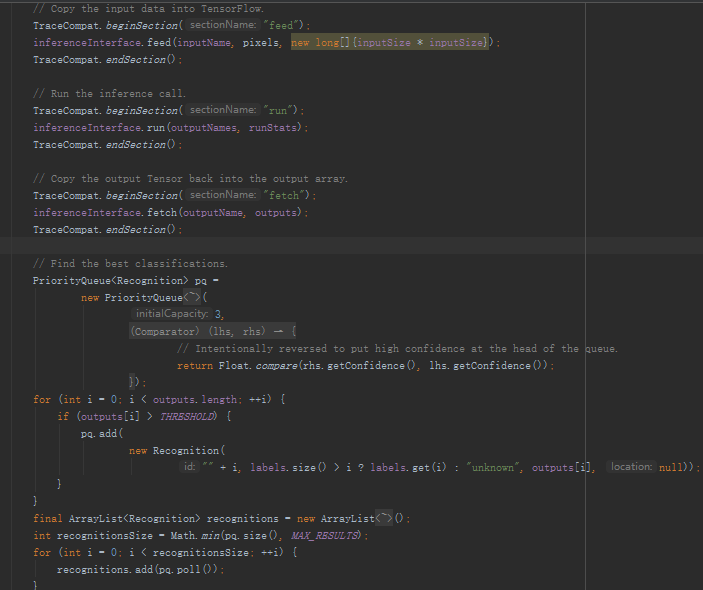The image size is (703, 590).
Task: Click the "feed" string literal in beginSection
Action: point(283,25)
